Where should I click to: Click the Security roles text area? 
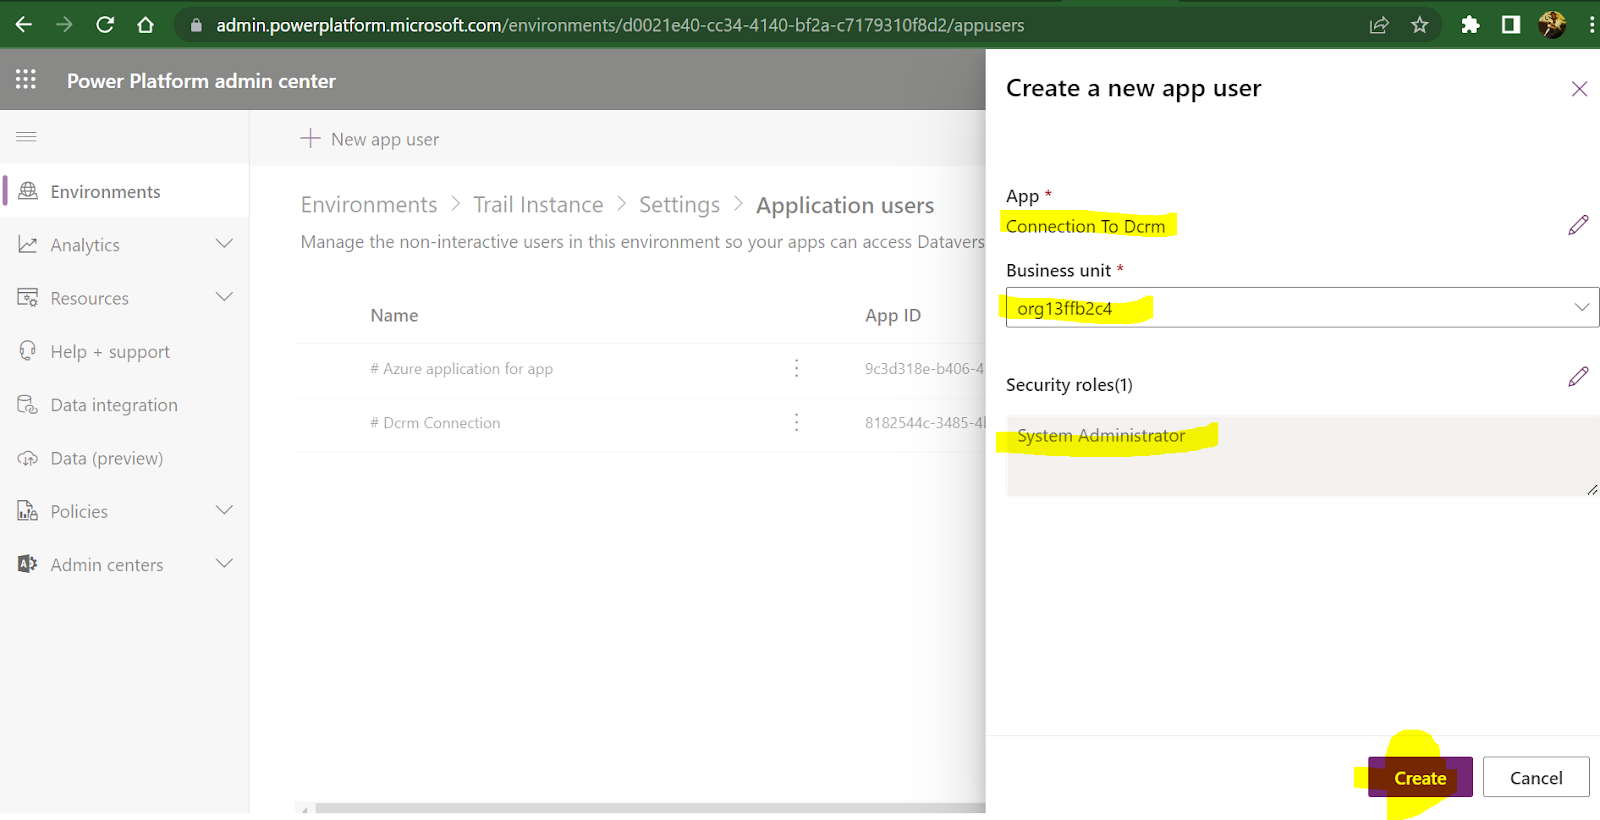coord(1302,455)
